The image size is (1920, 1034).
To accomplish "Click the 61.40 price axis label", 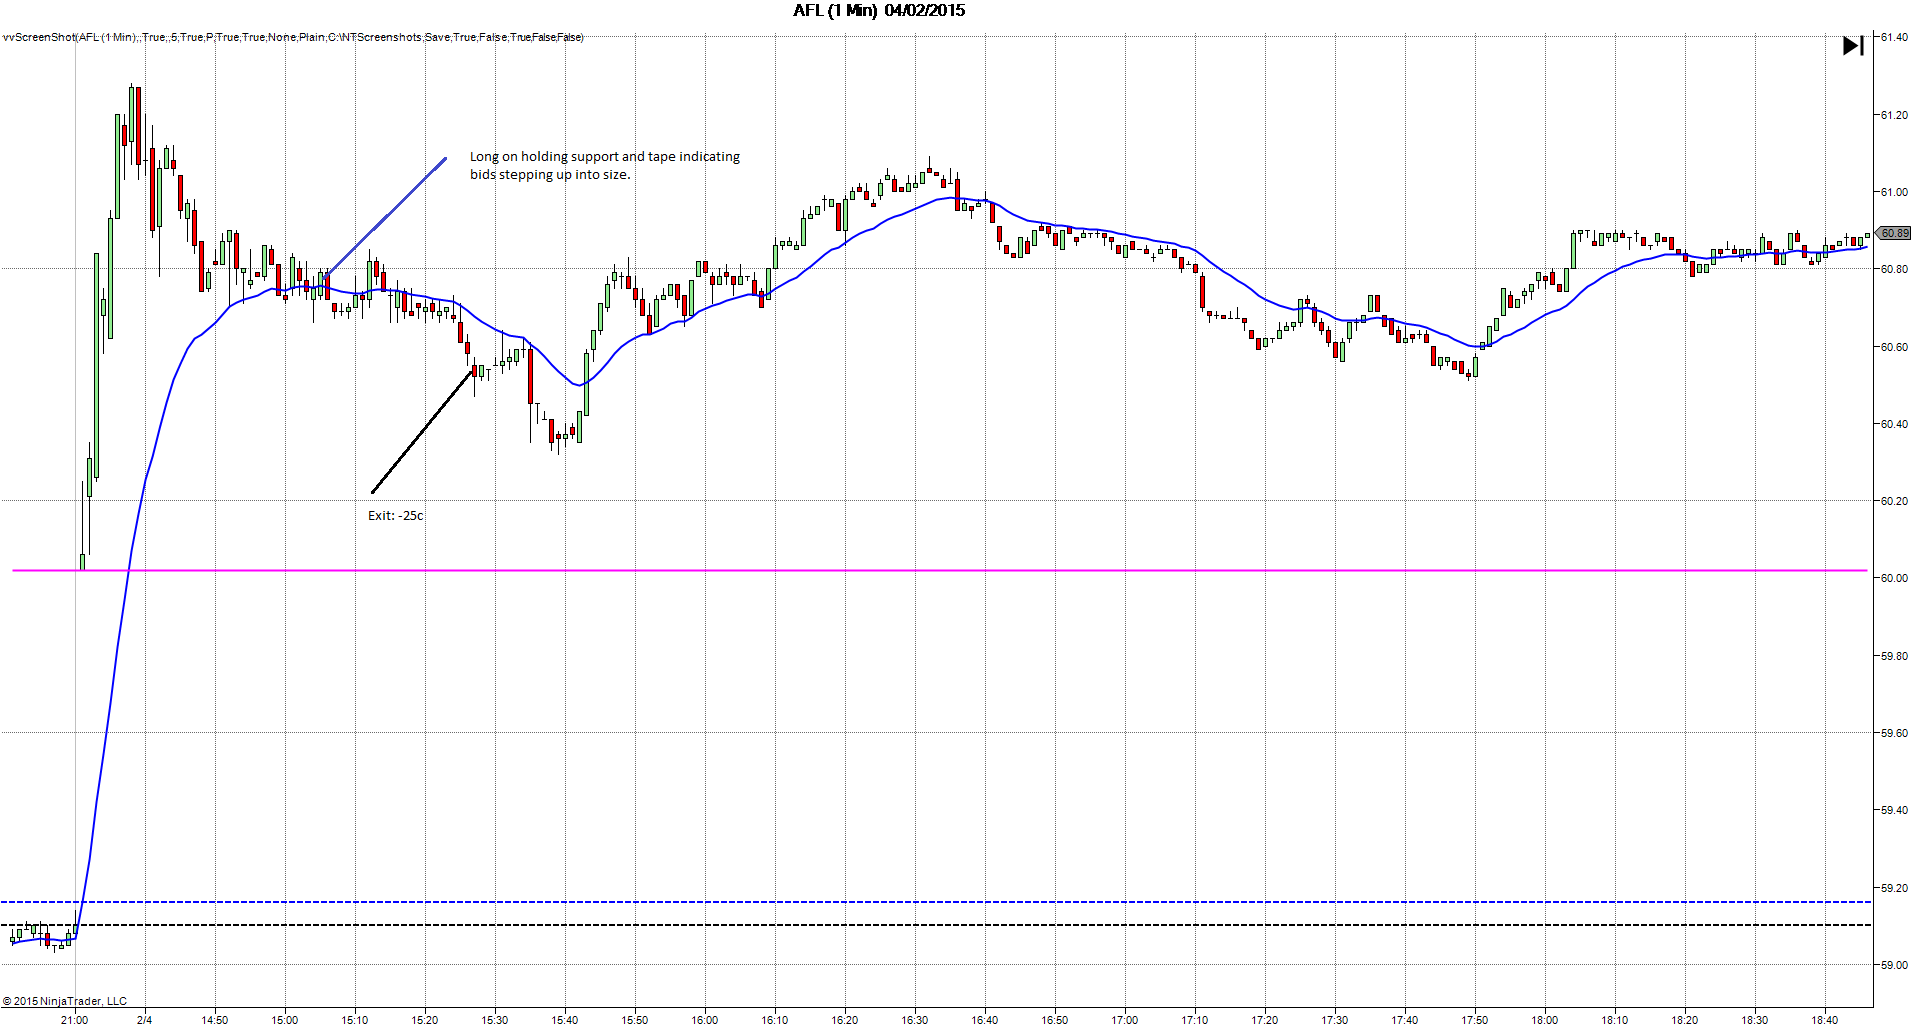I will tap(1894, 37).
